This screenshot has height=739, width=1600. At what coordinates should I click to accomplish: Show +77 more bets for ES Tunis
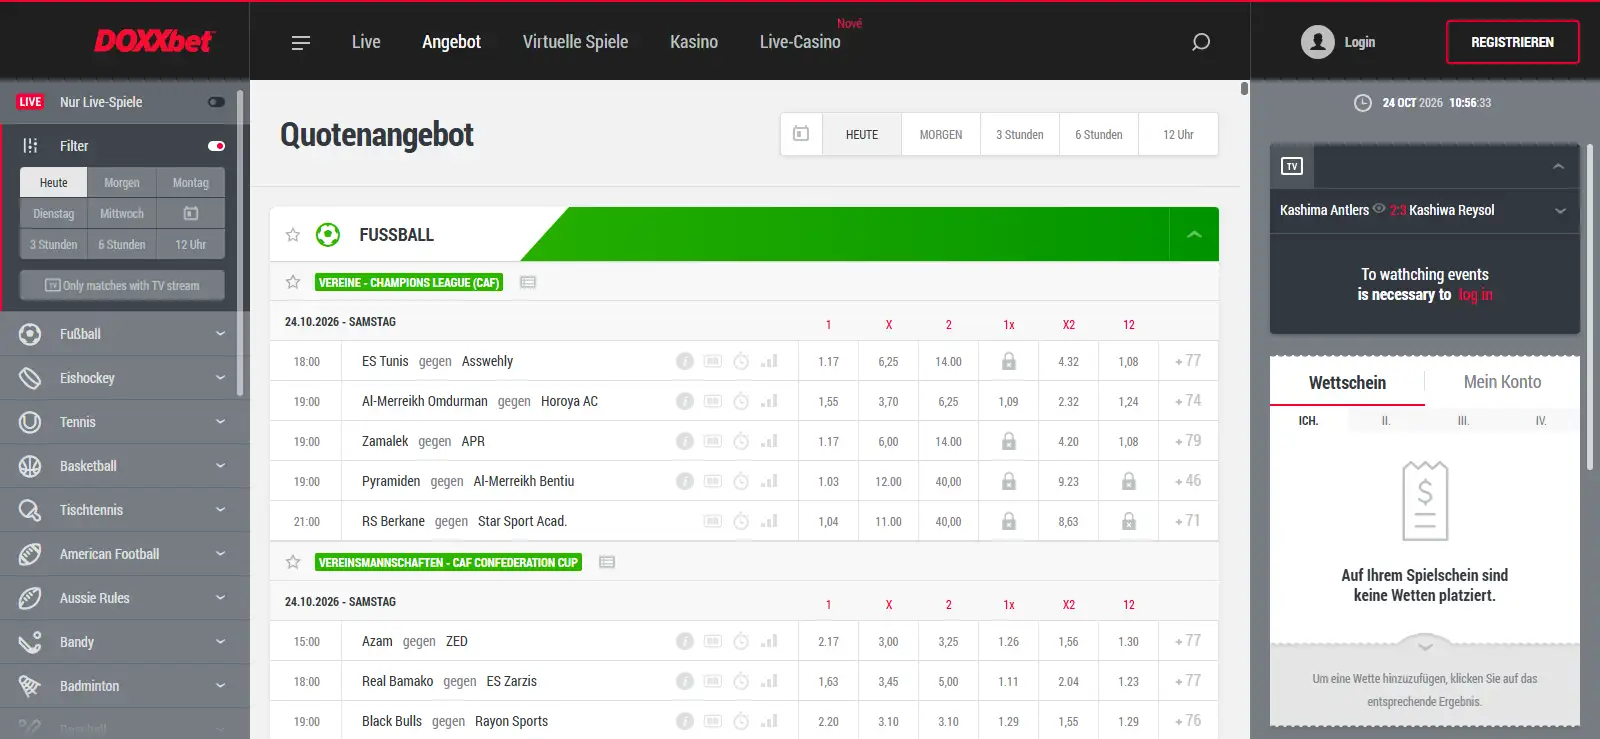(1188, 361)
